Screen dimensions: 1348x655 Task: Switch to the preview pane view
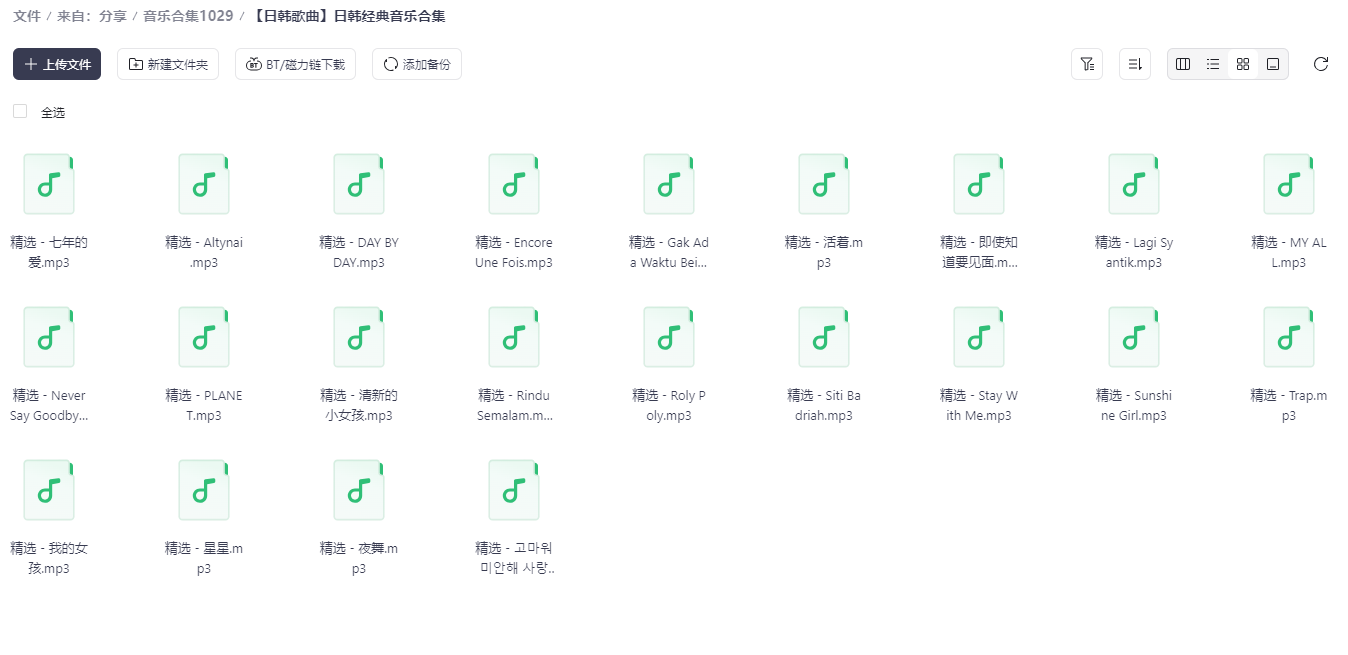coord(1273,64)
